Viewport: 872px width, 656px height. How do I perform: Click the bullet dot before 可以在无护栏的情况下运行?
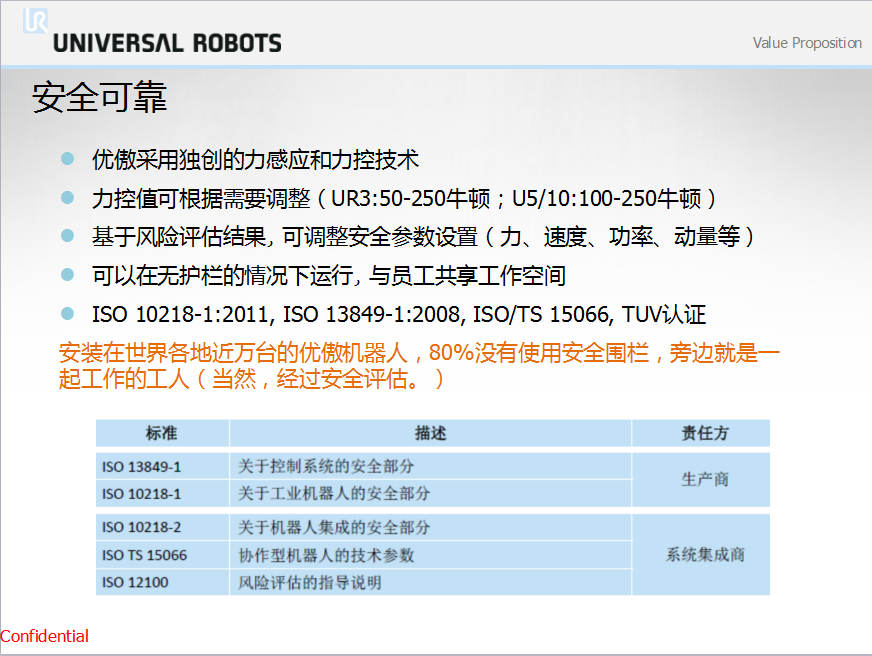(x=68, y=275)
